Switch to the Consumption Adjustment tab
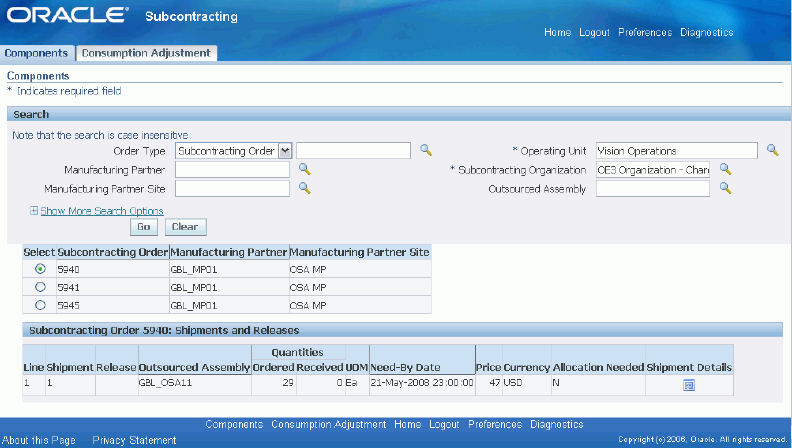Screen dimensions: 792x448 coord(146,53)
